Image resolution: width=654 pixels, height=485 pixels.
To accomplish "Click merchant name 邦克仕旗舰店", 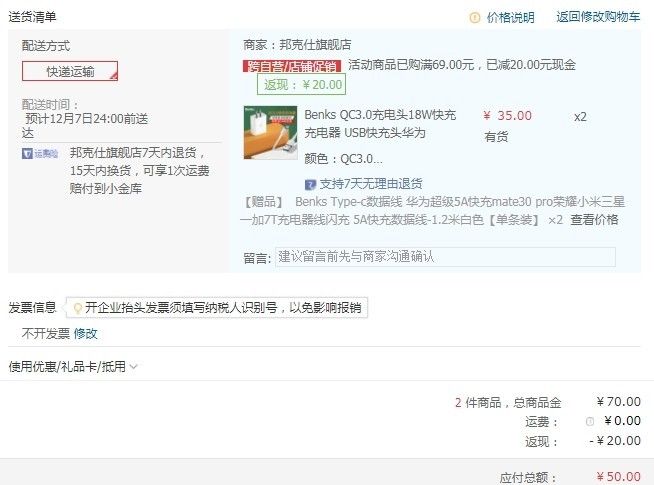I will pyautogui.click(x=315, y=45).
